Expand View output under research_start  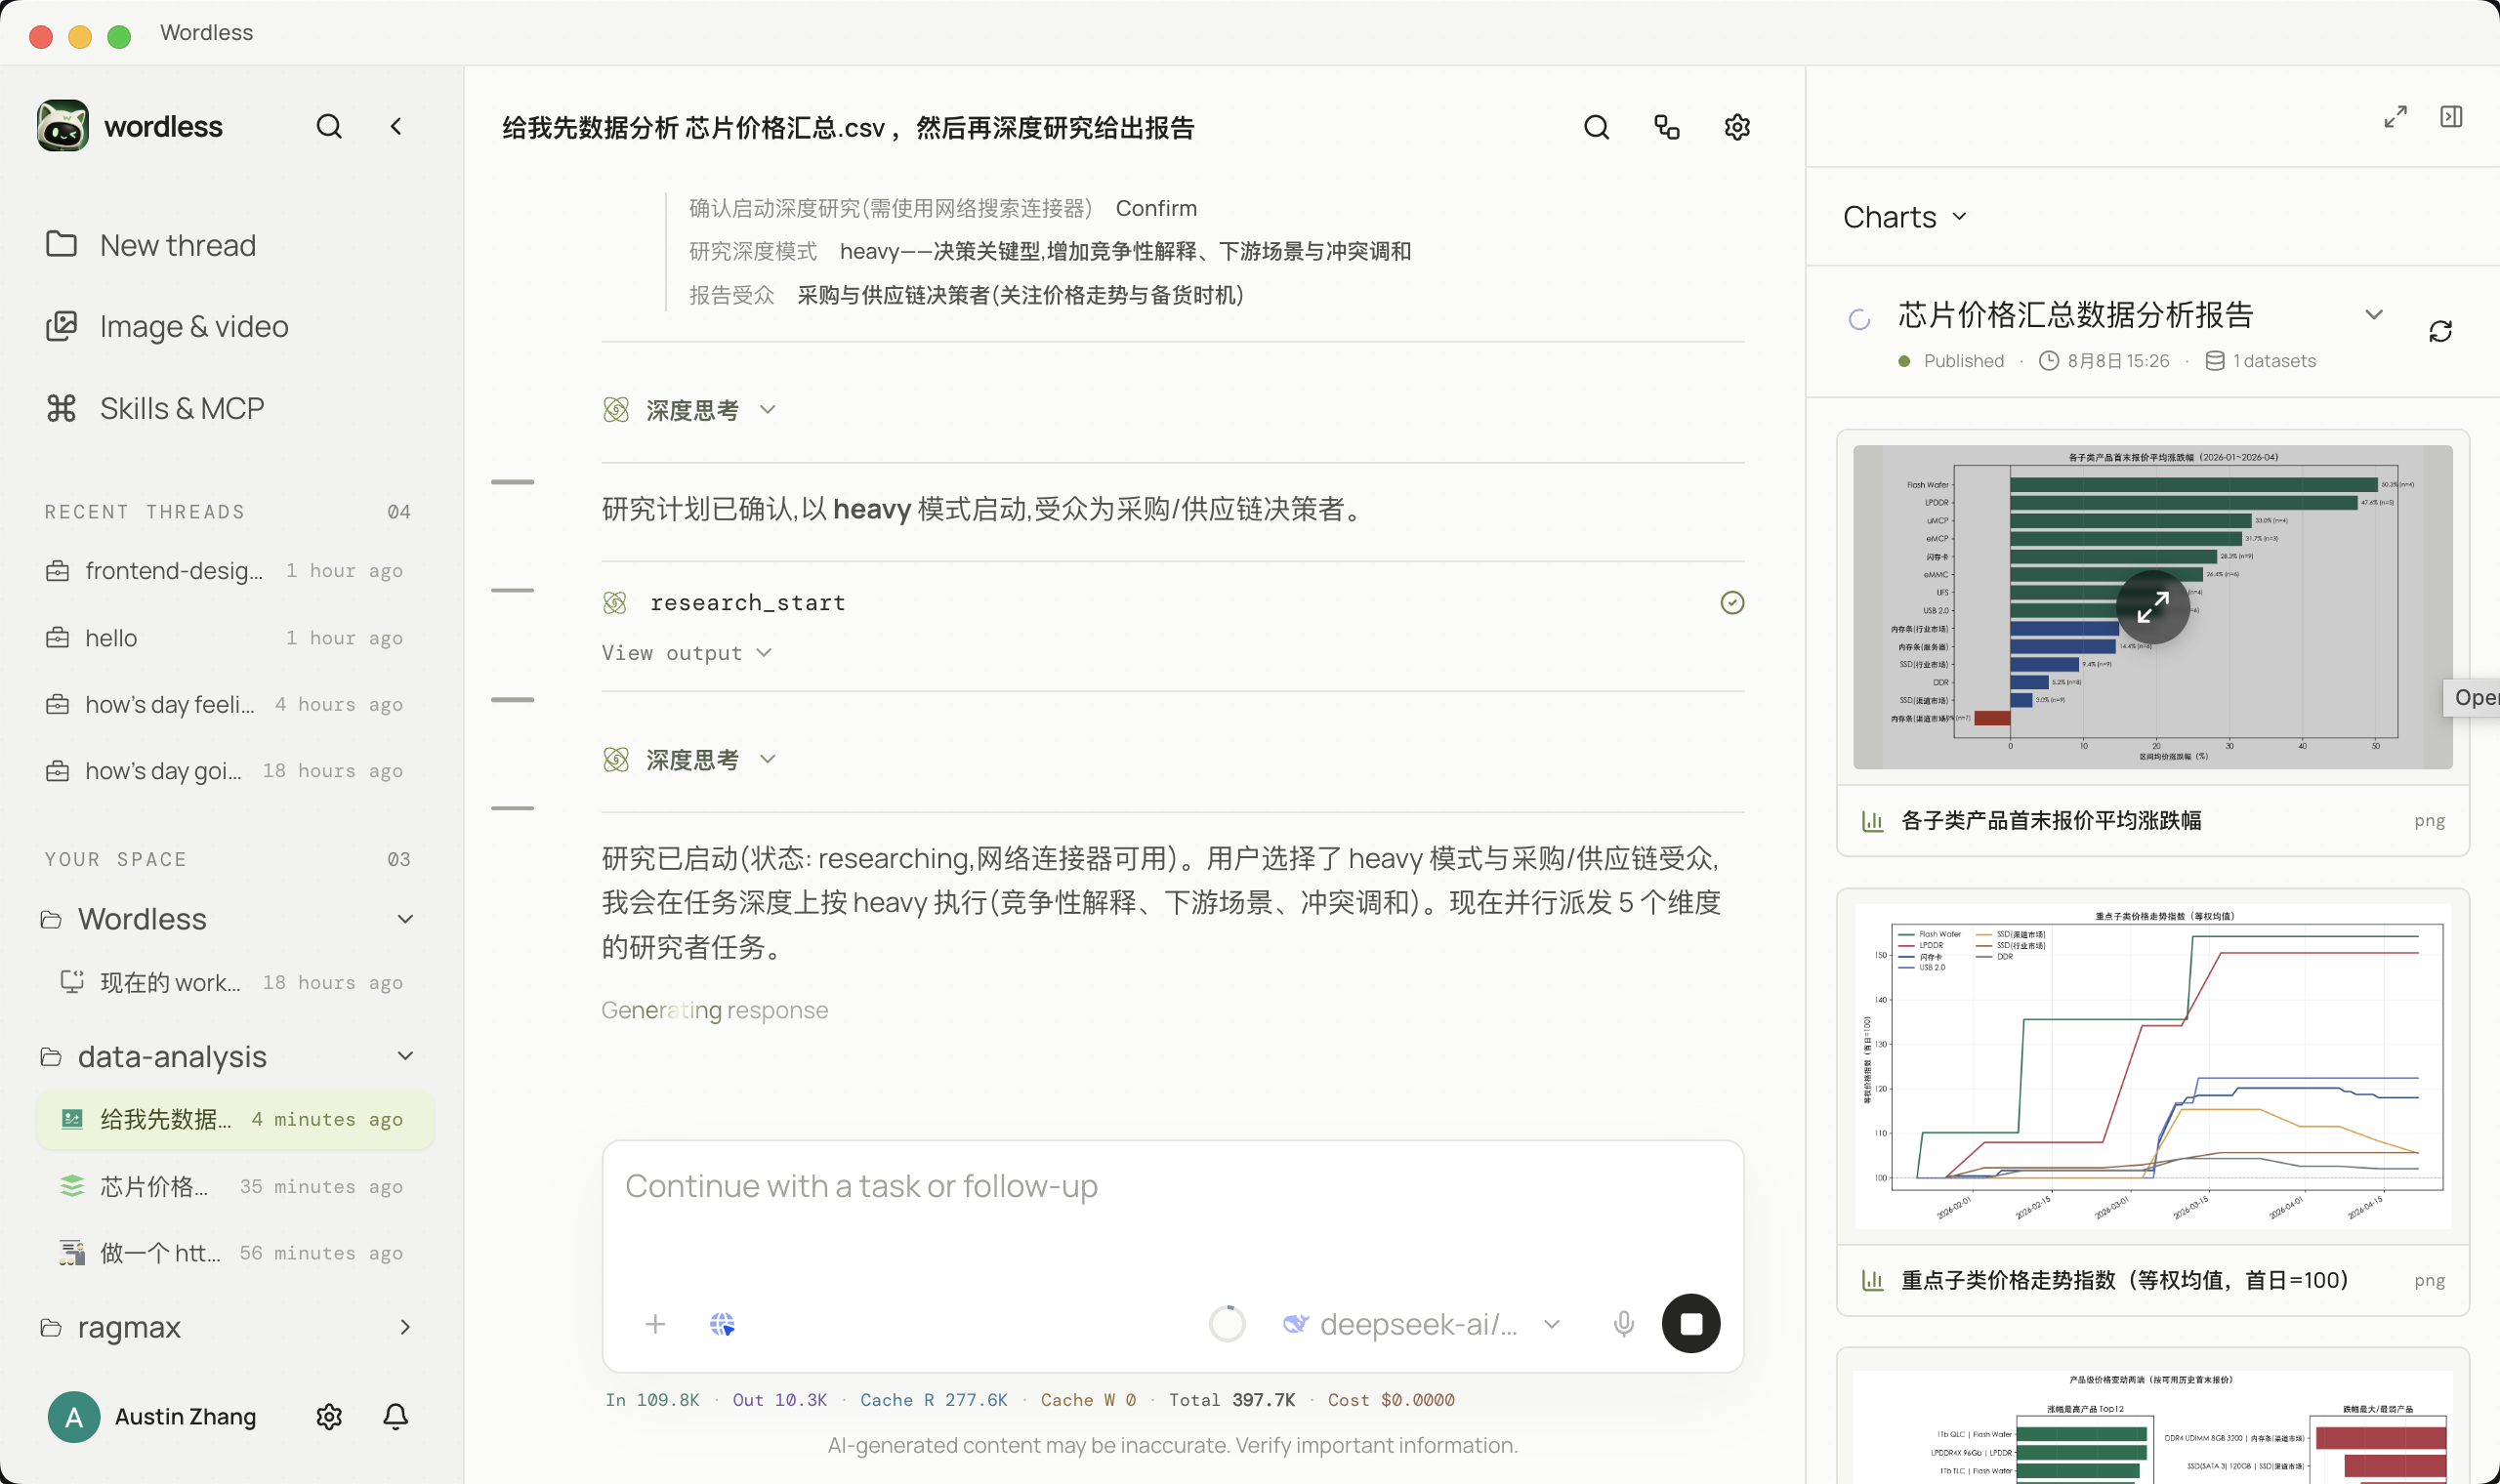coord(687,653)
